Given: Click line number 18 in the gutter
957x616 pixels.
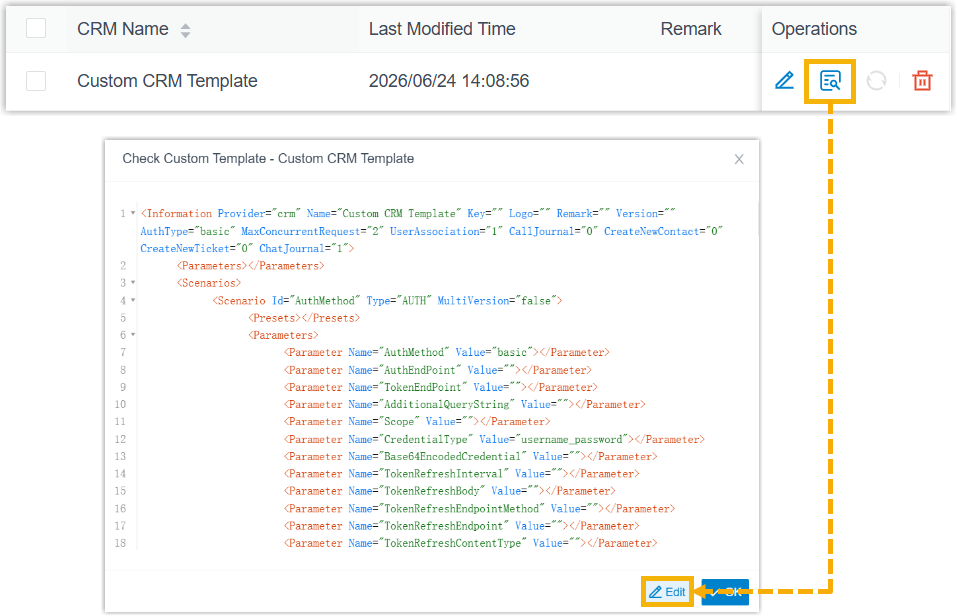Looking at the screenshot, I should (120, 543).
